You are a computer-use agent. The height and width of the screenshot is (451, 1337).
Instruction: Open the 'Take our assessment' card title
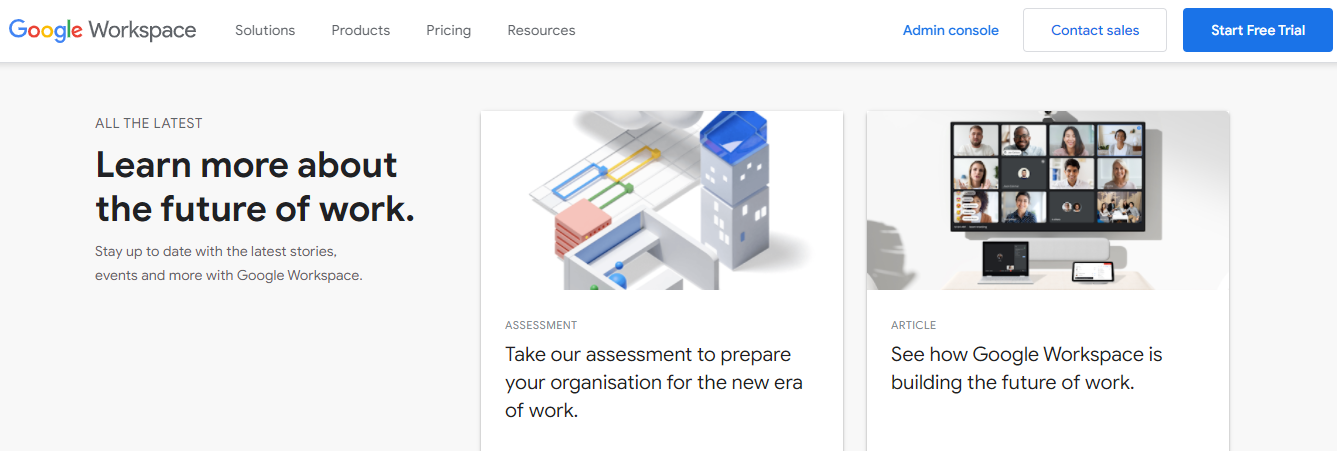tap(654, 382)
